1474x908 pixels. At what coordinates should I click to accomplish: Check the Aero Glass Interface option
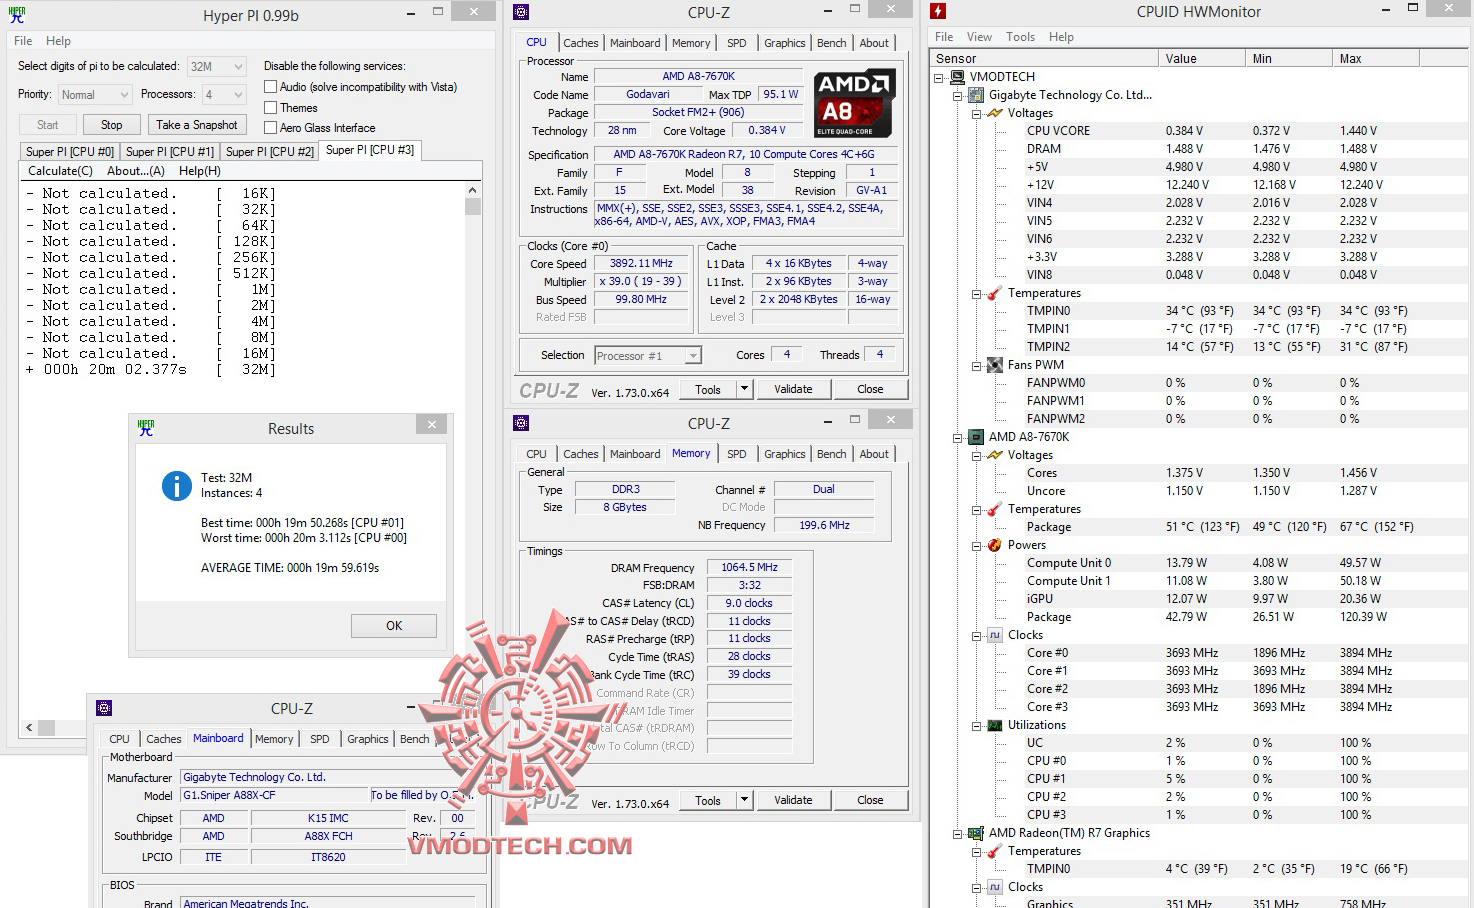(x=270, y=128)
